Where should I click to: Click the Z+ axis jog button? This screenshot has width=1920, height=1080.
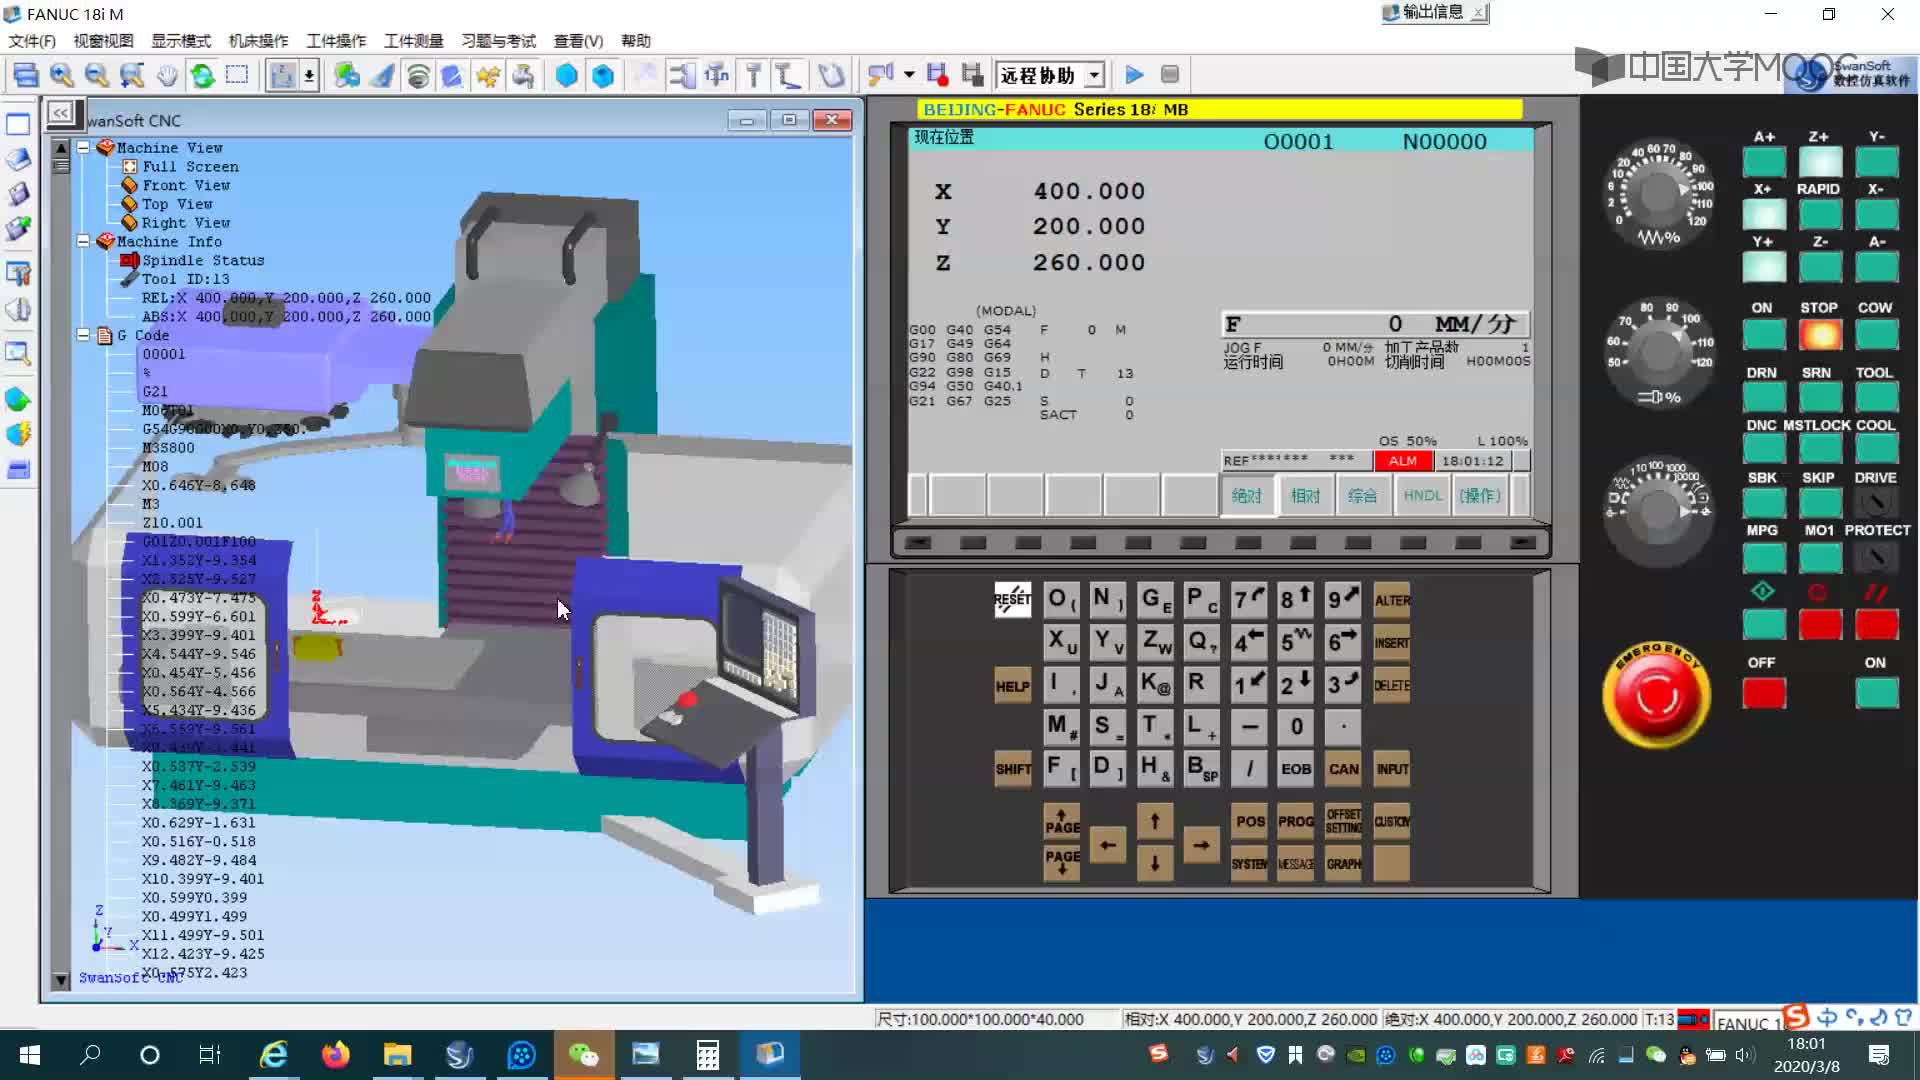1820,162
